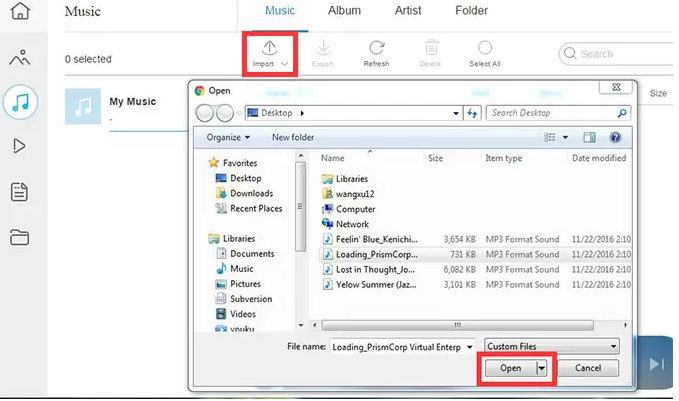Expand the Open button split arrow
The width and height of the screenshot is (679, 401).
(542, 368)
